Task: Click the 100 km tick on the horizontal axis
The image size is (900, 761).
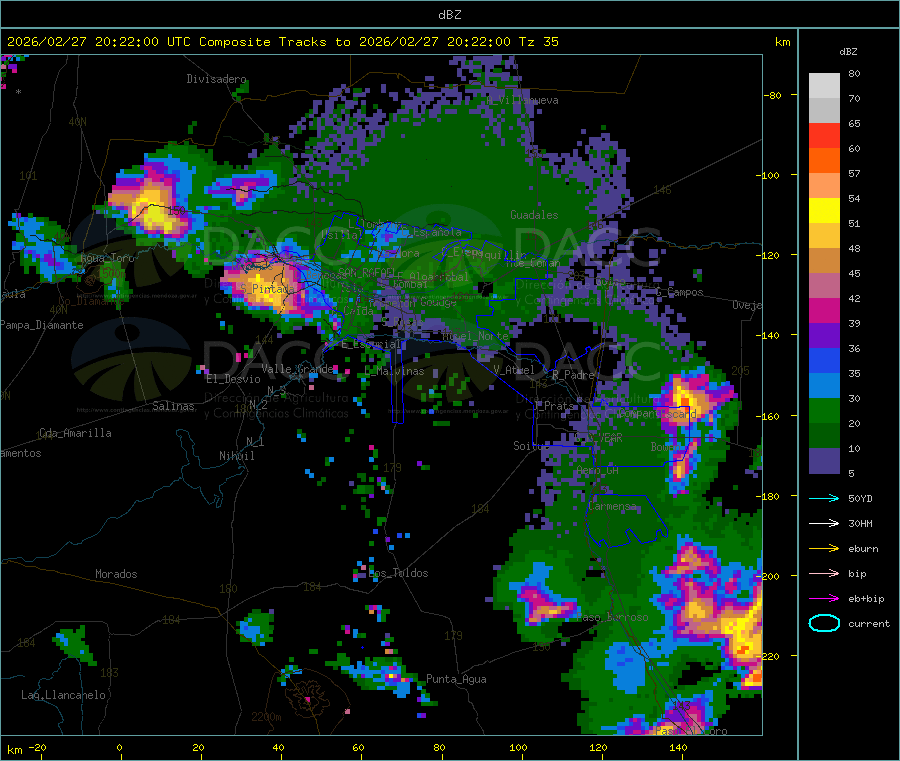Action: coord(518,747)
